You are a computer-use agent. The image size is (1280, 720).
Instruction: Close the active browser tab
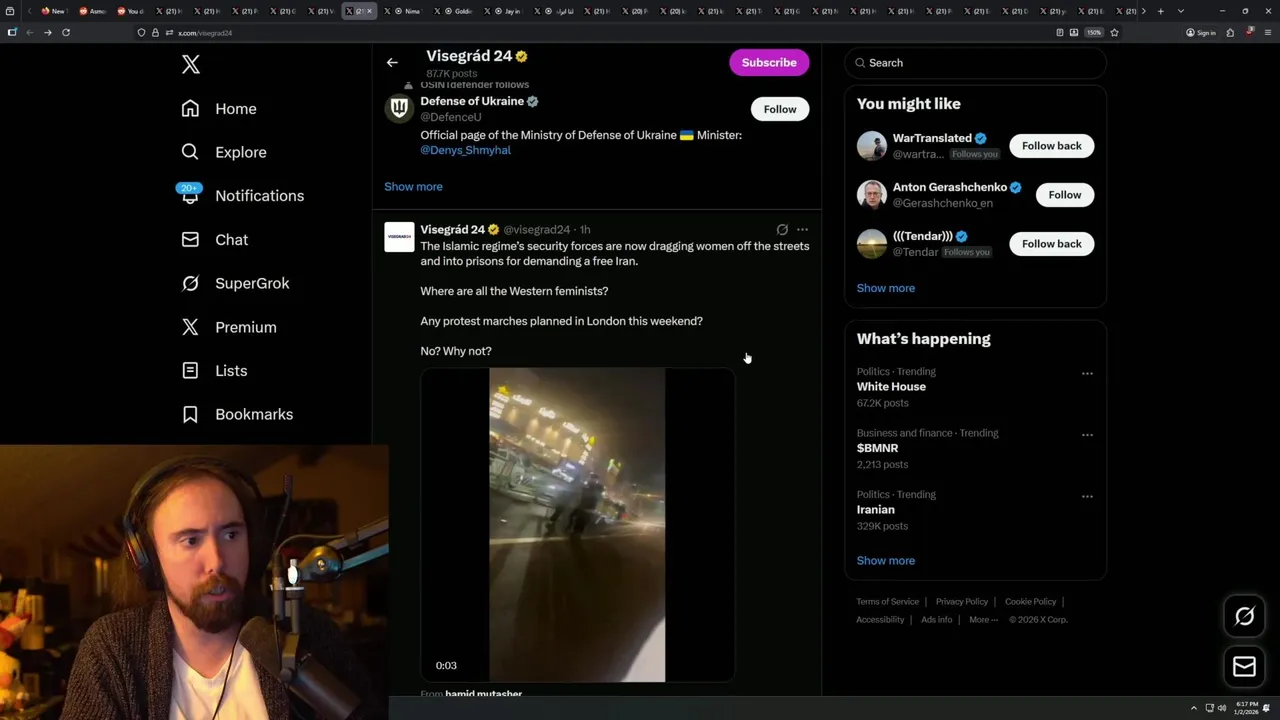pos(369,11)
